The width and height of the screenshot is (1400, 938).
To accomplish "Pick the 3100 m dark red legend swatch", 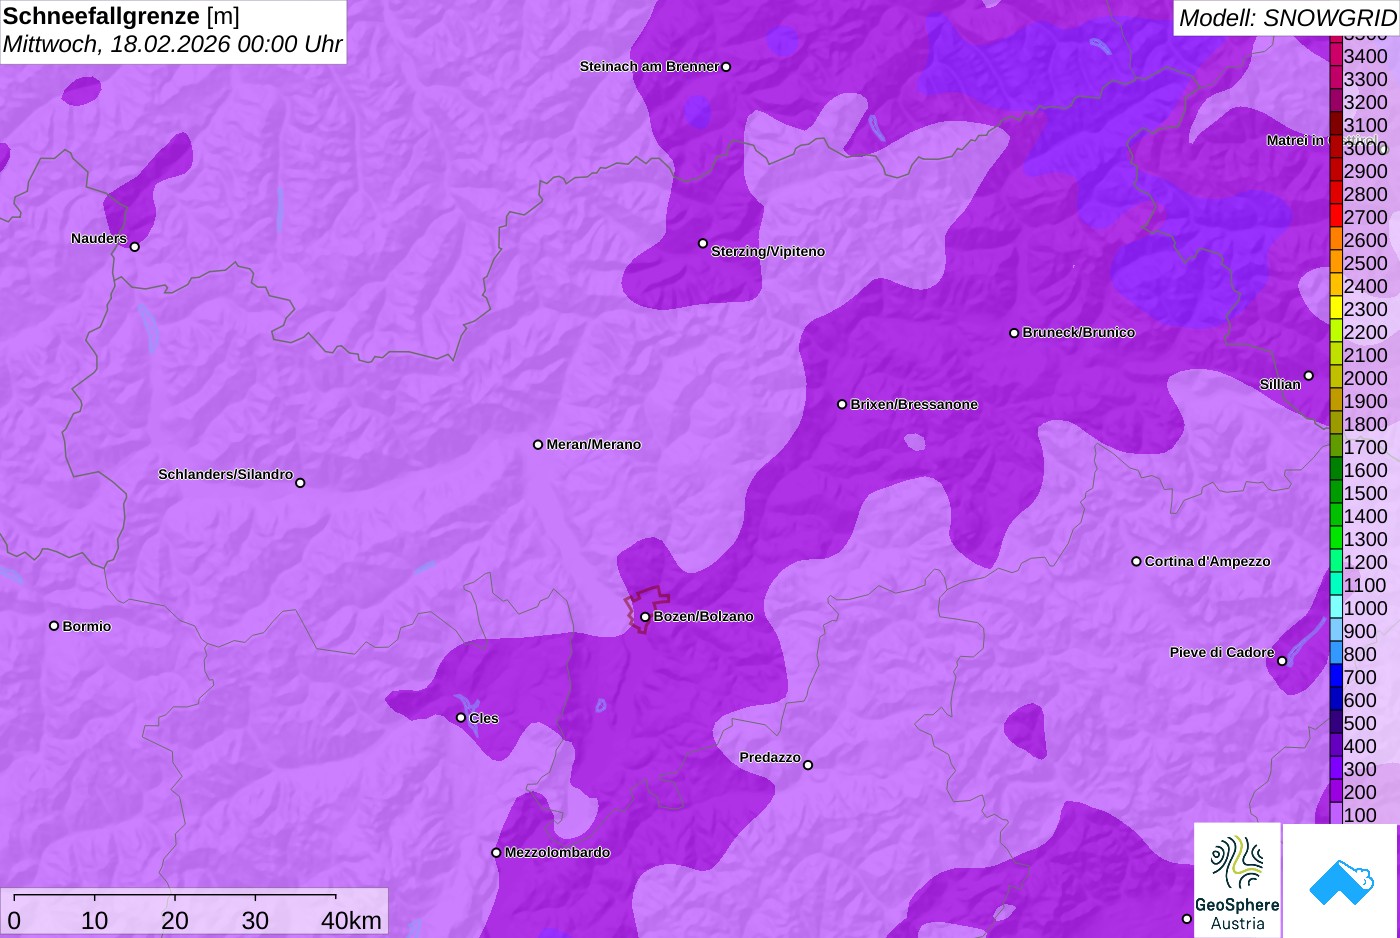I will [x=1335, y=125].
